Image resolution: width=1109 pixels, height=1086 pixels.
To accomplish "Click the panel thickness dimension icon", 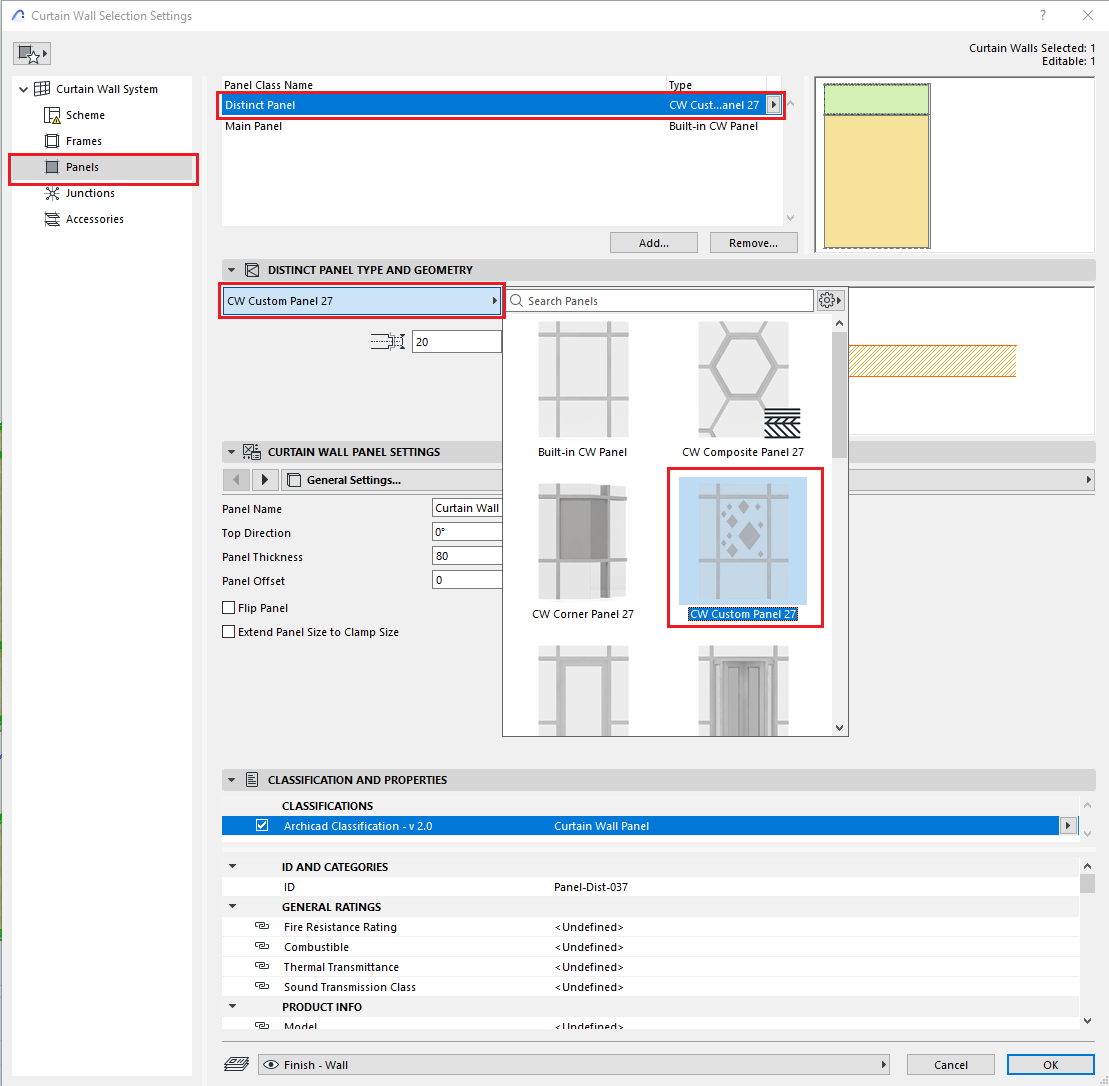I will [x=388, y=341].
